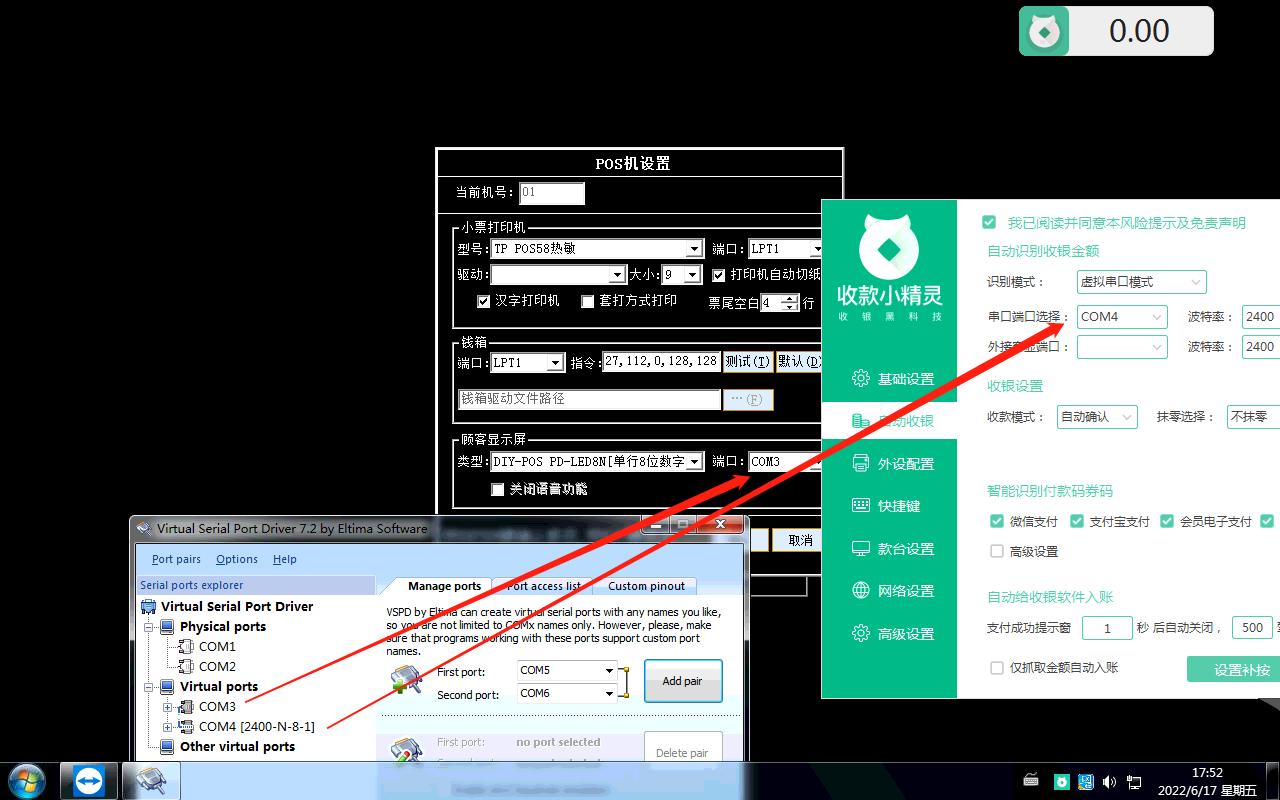1280x800 pixels.
Task: Select the COM4 [2400-N-8-1] virtual port
Action: [257, 726]
